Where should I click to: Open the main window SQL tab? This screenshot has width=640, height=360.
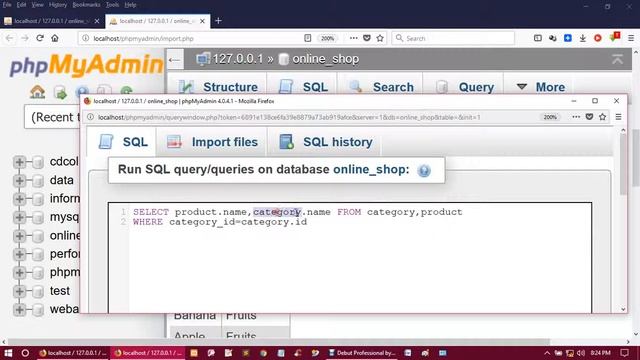[303, 87]
